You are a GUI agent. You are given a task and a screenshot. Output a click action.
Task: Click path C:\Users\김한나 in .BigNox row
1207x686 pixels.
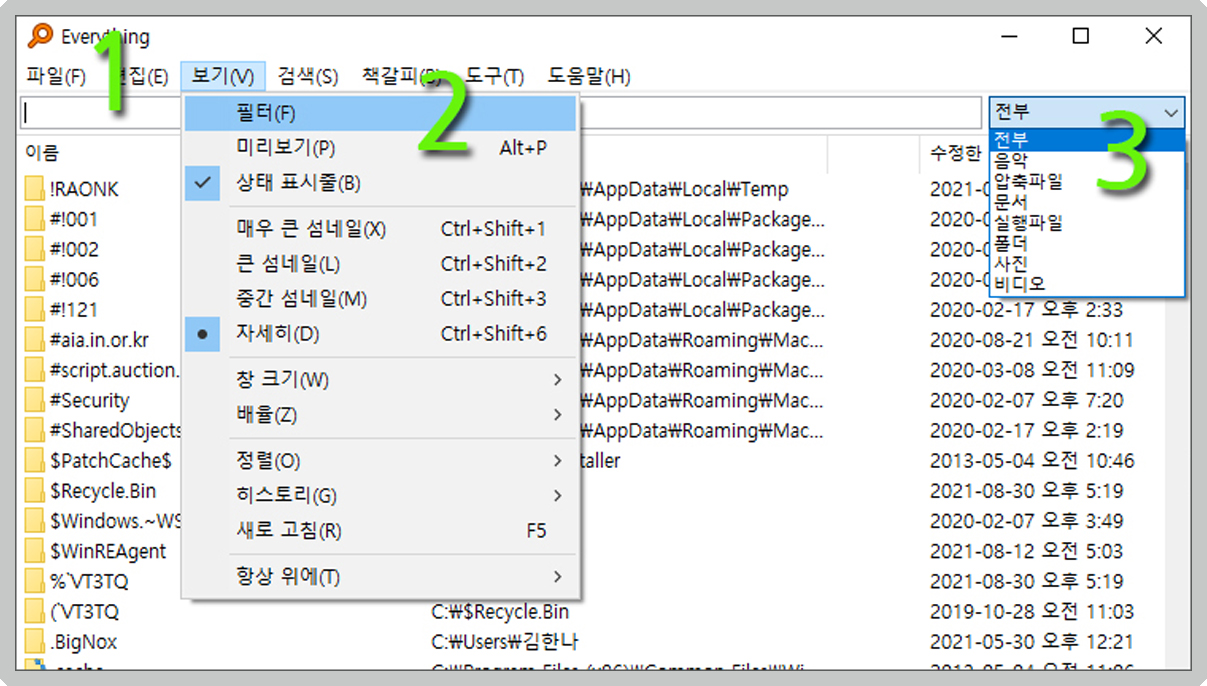[x=505, y=642]
